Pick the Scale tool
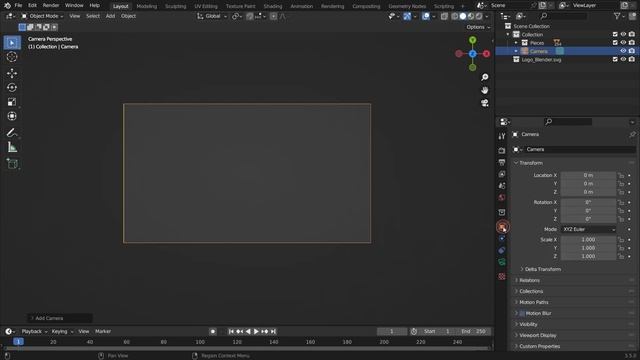This screenshot has height=360, width=640. point(12,102)
